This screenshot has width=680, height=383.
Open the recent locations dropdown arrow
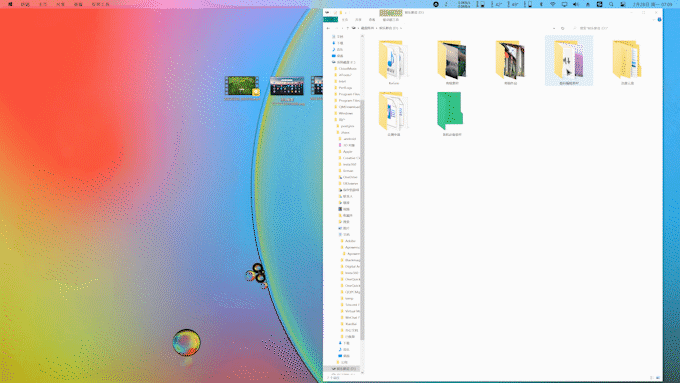point(342,28)
